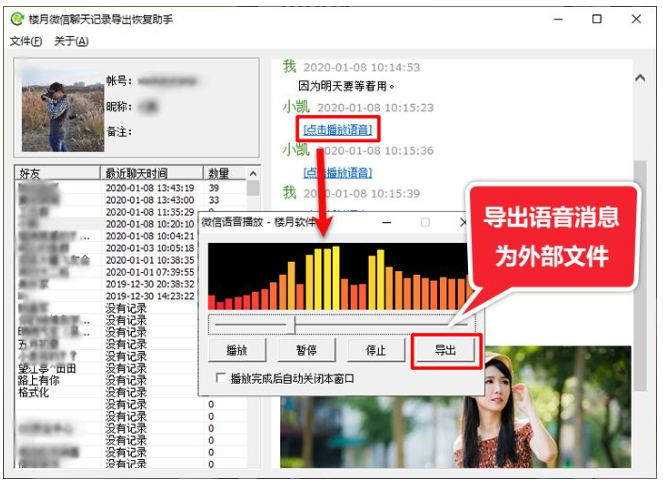Click the 暂停 button in voice player
663x486 pixels.
[306, 350]
